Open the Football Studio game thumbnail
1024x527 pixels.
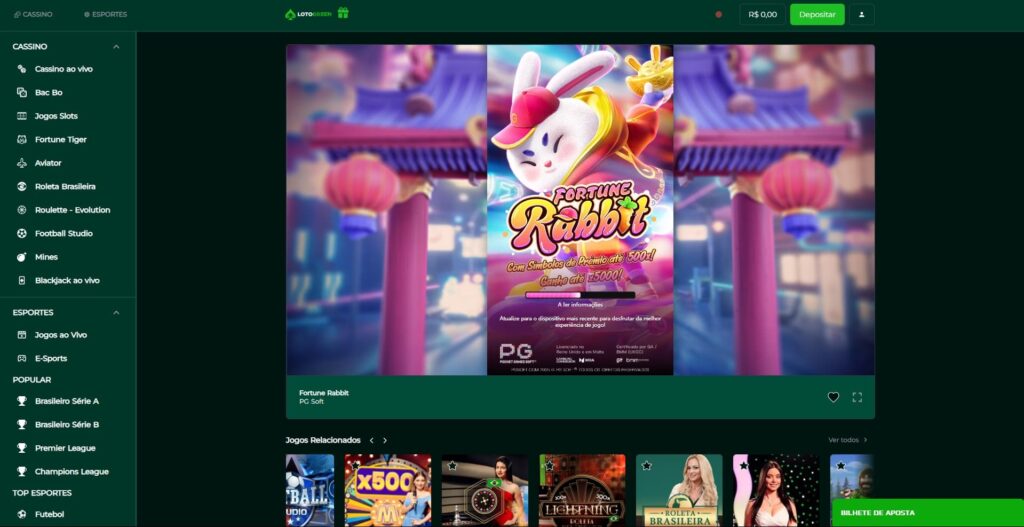pyautogui.click(x=310, y=490)
